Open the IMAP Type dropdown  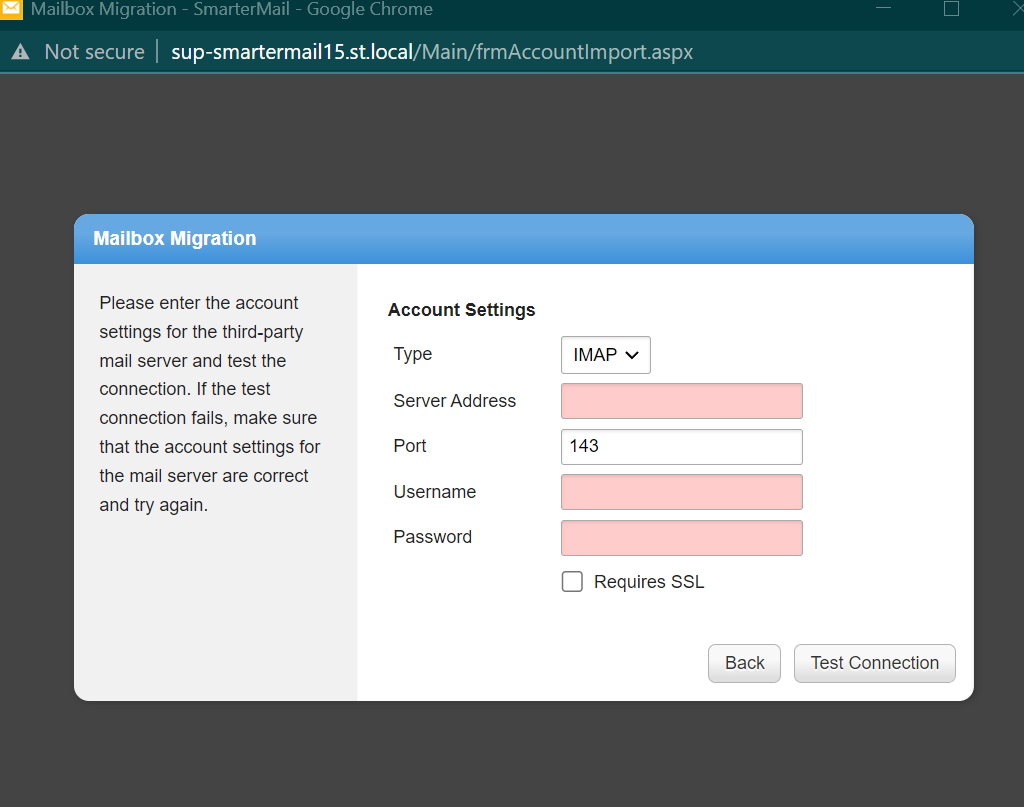[605, 355]
